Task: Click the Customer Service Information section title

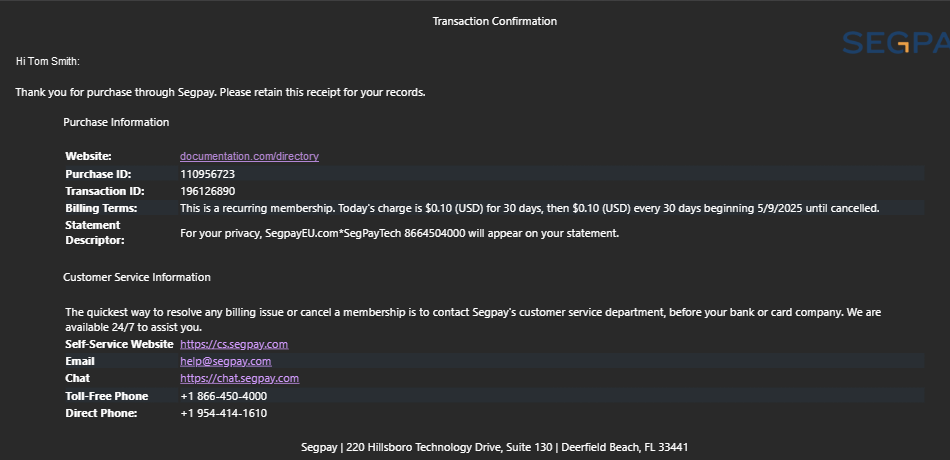Action: (x=137, y=278)
